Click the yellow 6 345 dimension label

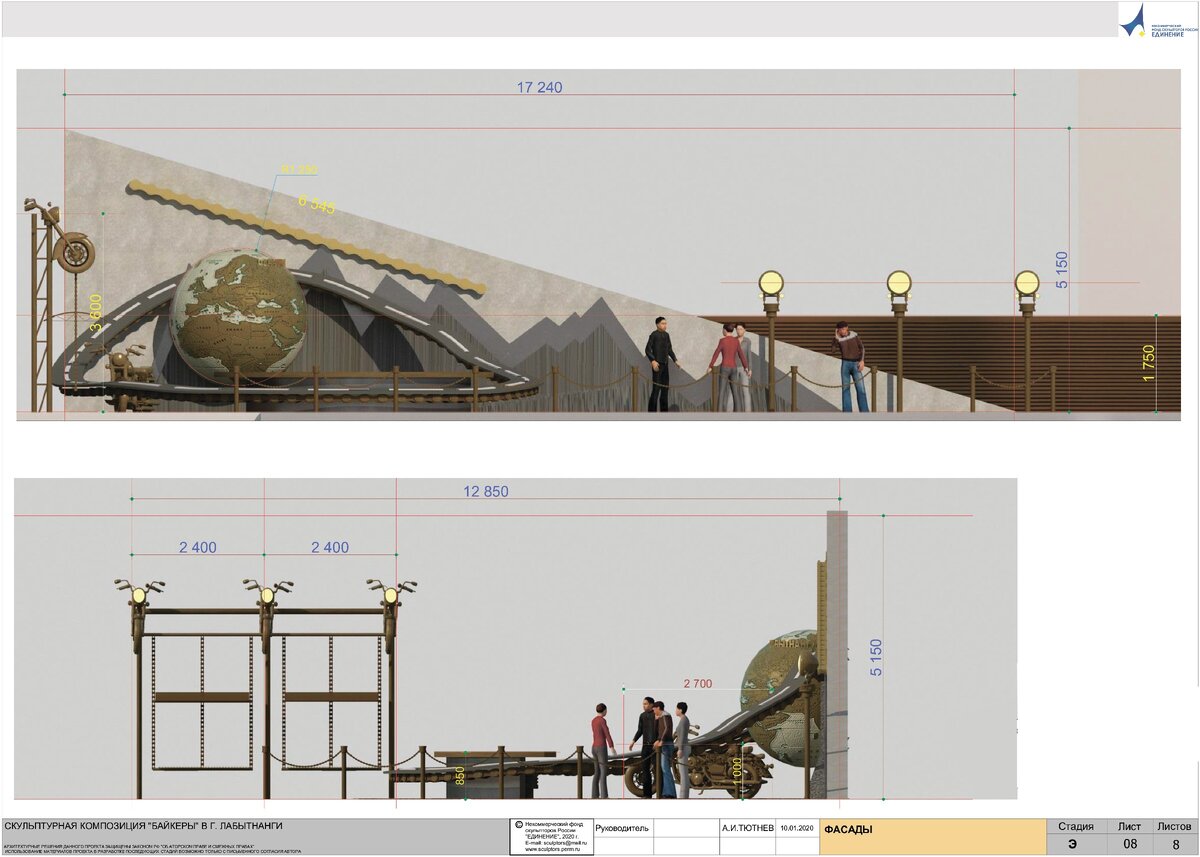tap(316, 204)
